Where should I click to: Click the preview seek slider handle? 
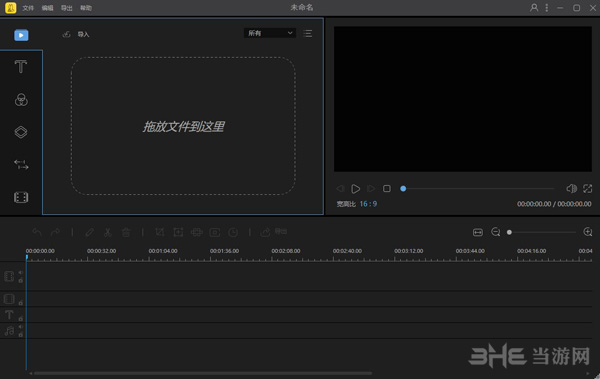point(403,188)
